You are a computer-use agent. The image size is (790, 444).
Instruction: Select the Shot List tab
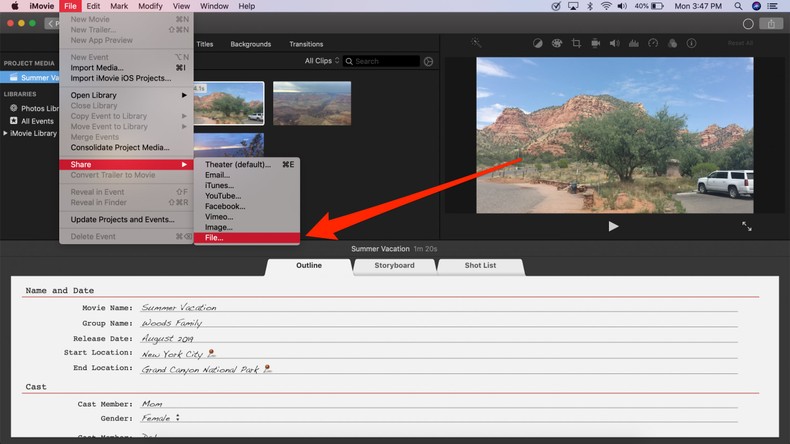pyautogui.click(x=480, y=266)
